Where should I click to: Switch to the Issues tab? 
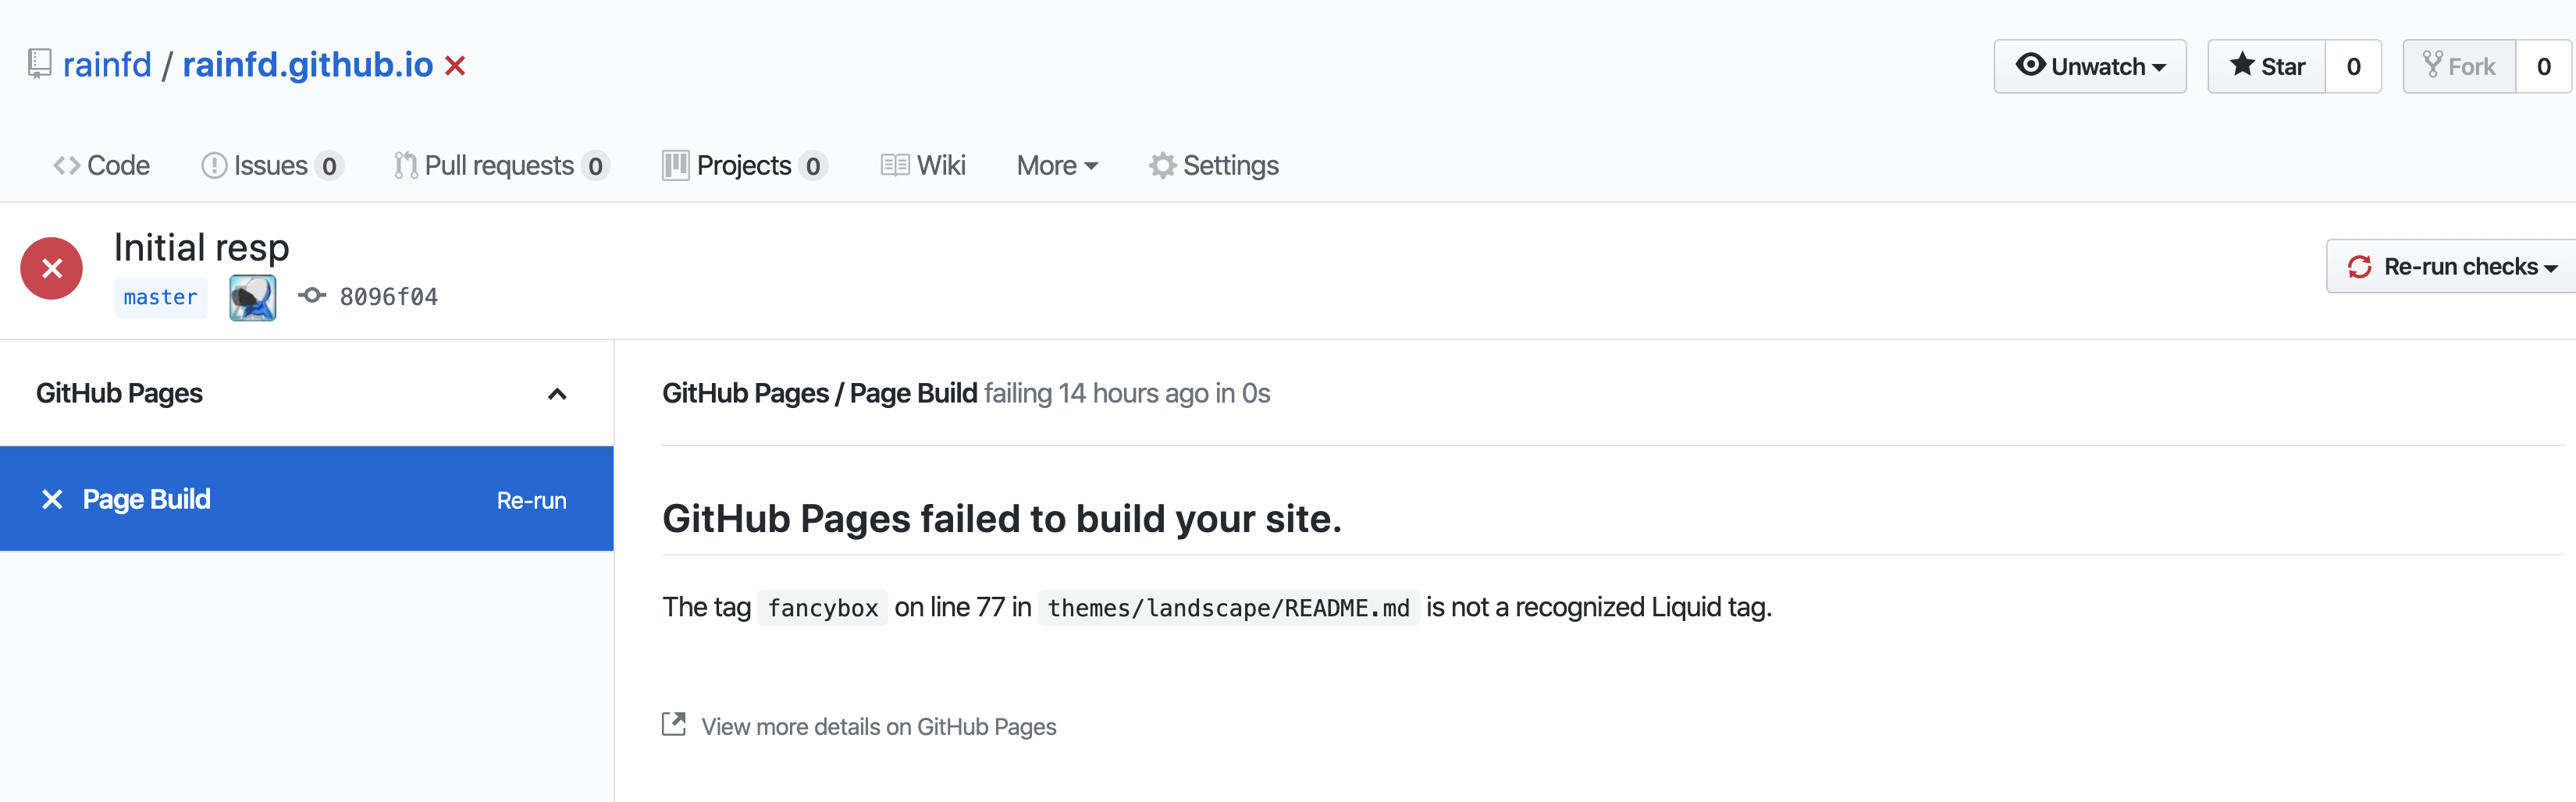click(270, 164)
